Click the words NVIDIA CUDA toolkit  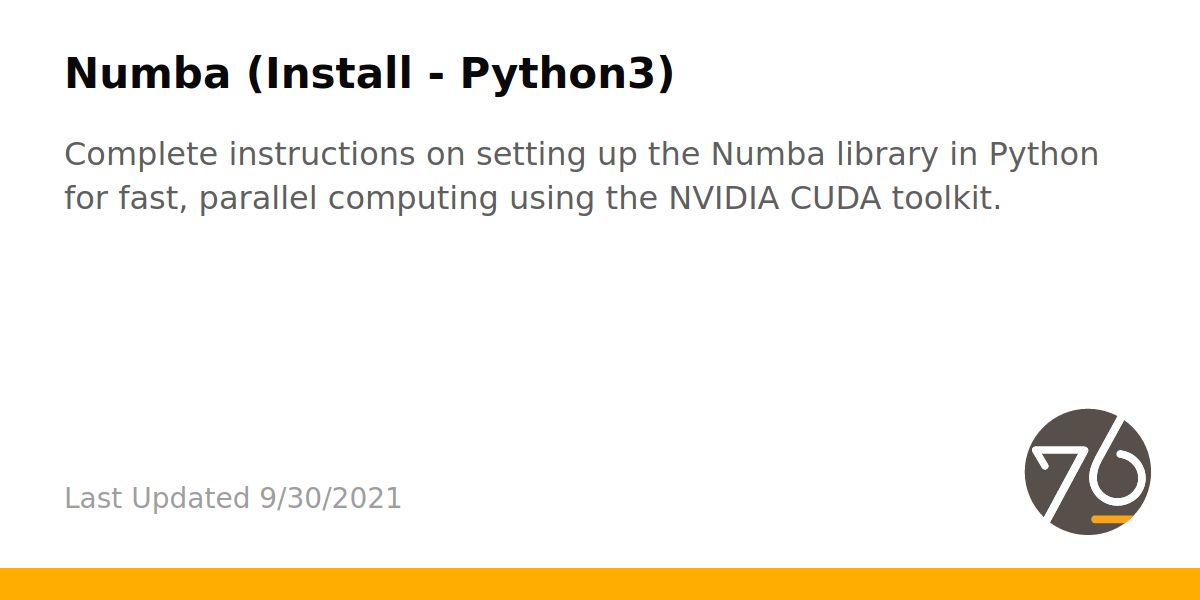834,198
